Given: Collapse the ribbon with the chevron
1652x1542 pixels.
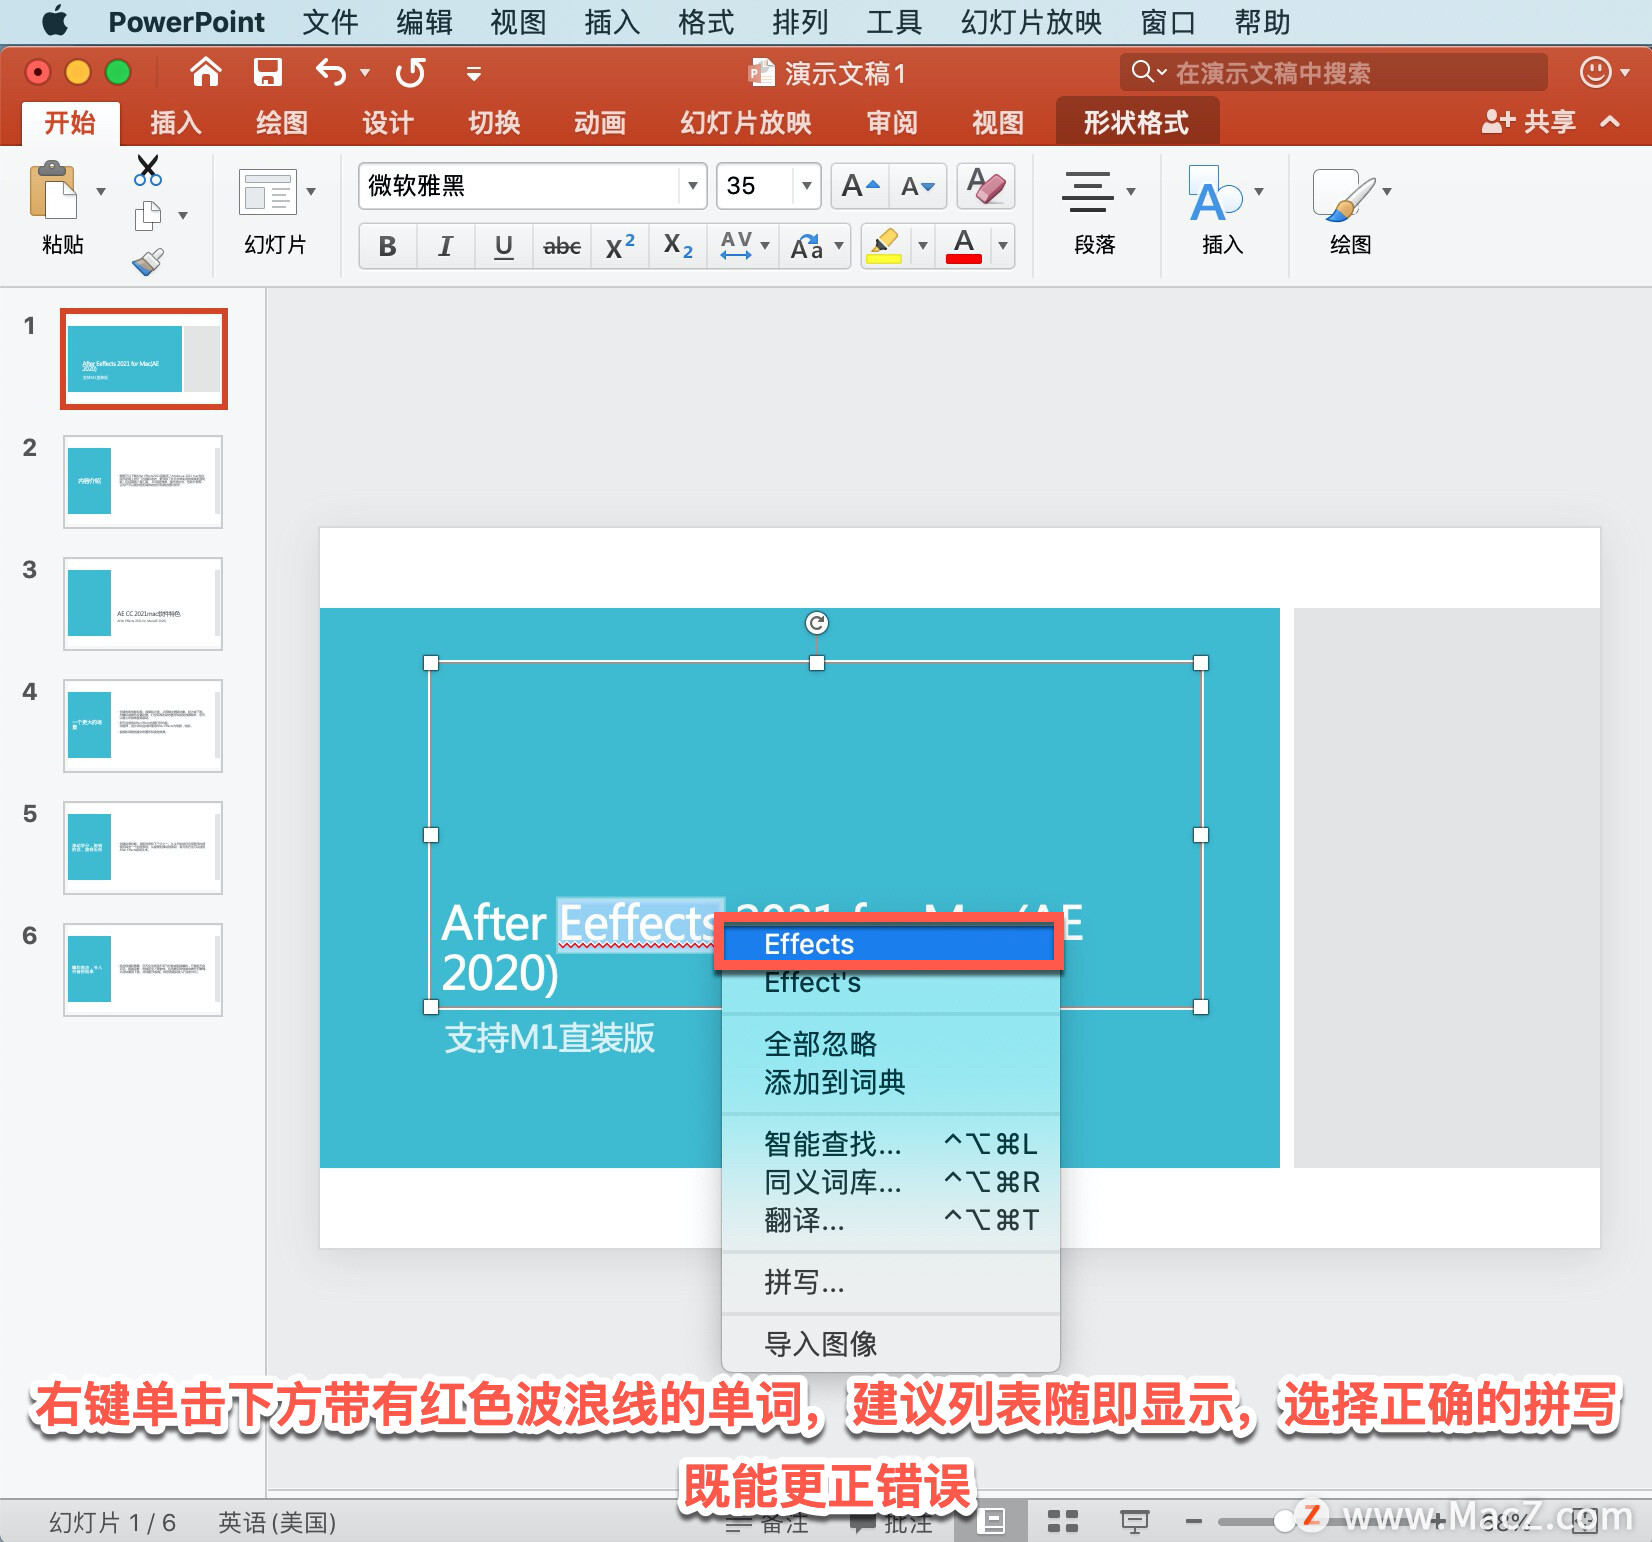Looking at the screenshot, I should pos(1610,122).
